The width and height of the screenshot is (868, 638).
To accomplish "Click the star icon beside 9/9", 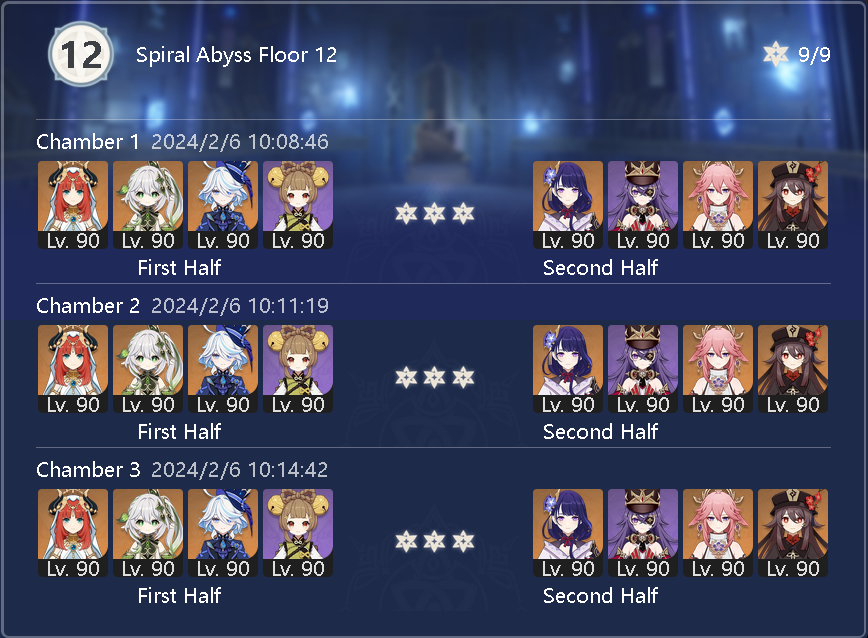I will [776, 54].
